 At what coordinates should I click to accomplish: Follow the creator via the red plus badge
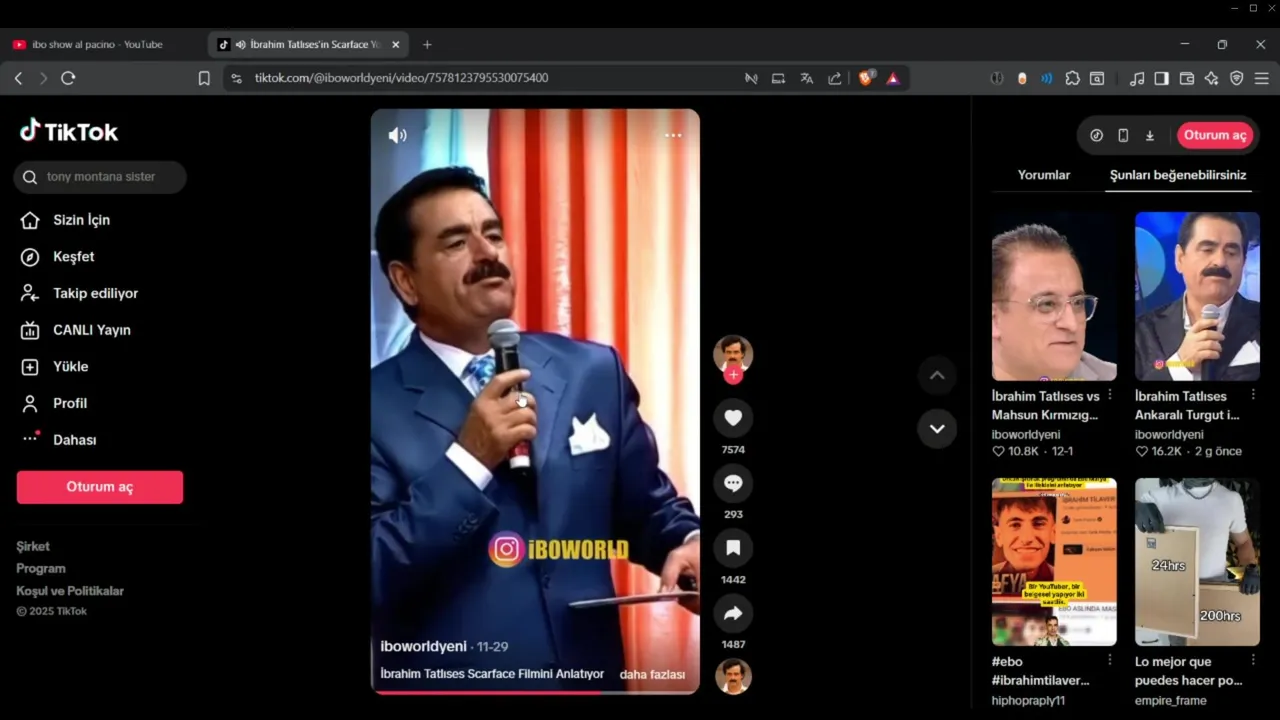(x=733, y=375)
